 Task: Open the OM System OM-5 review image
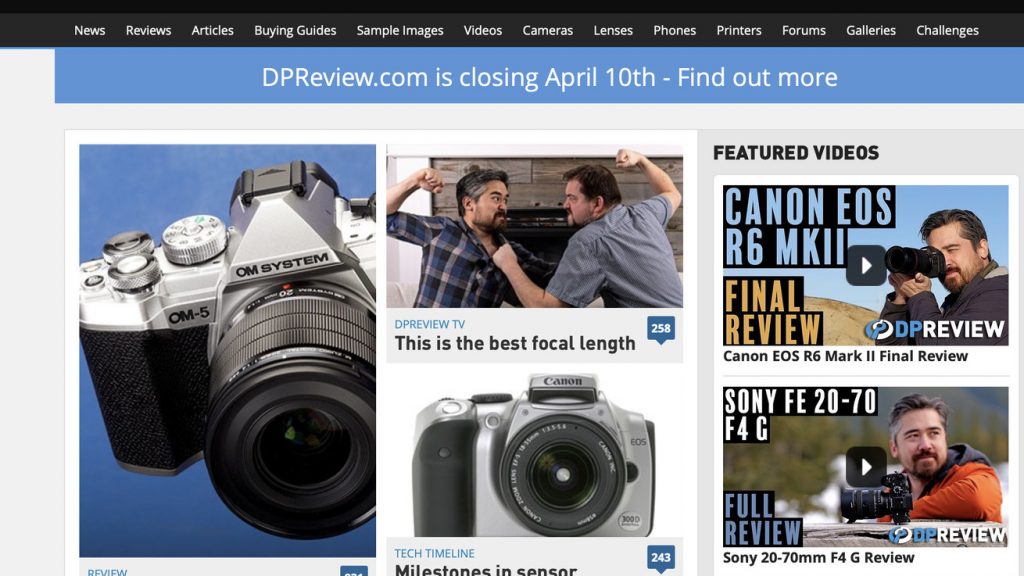coord(227,351)
